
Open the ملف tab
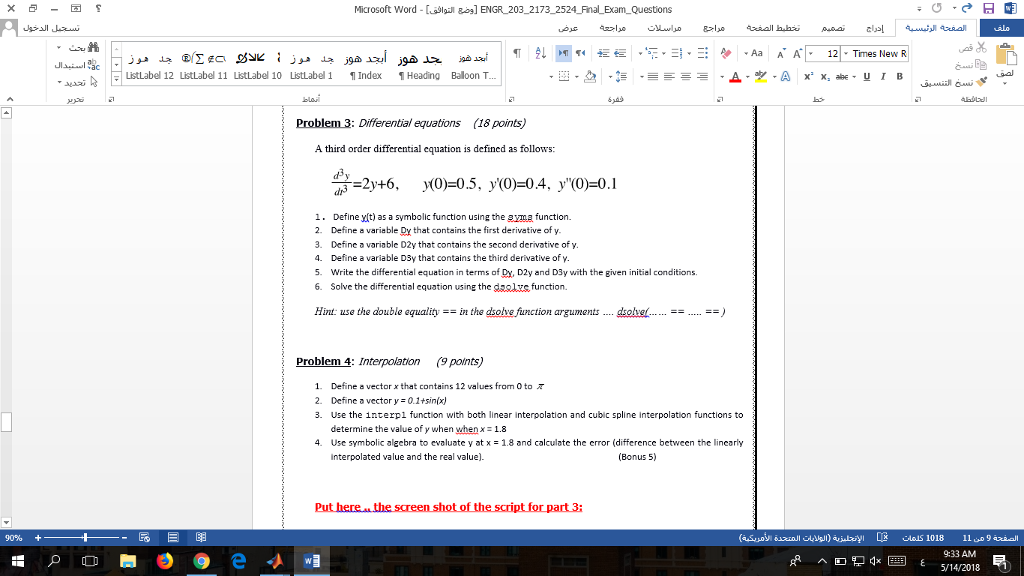1000,27
